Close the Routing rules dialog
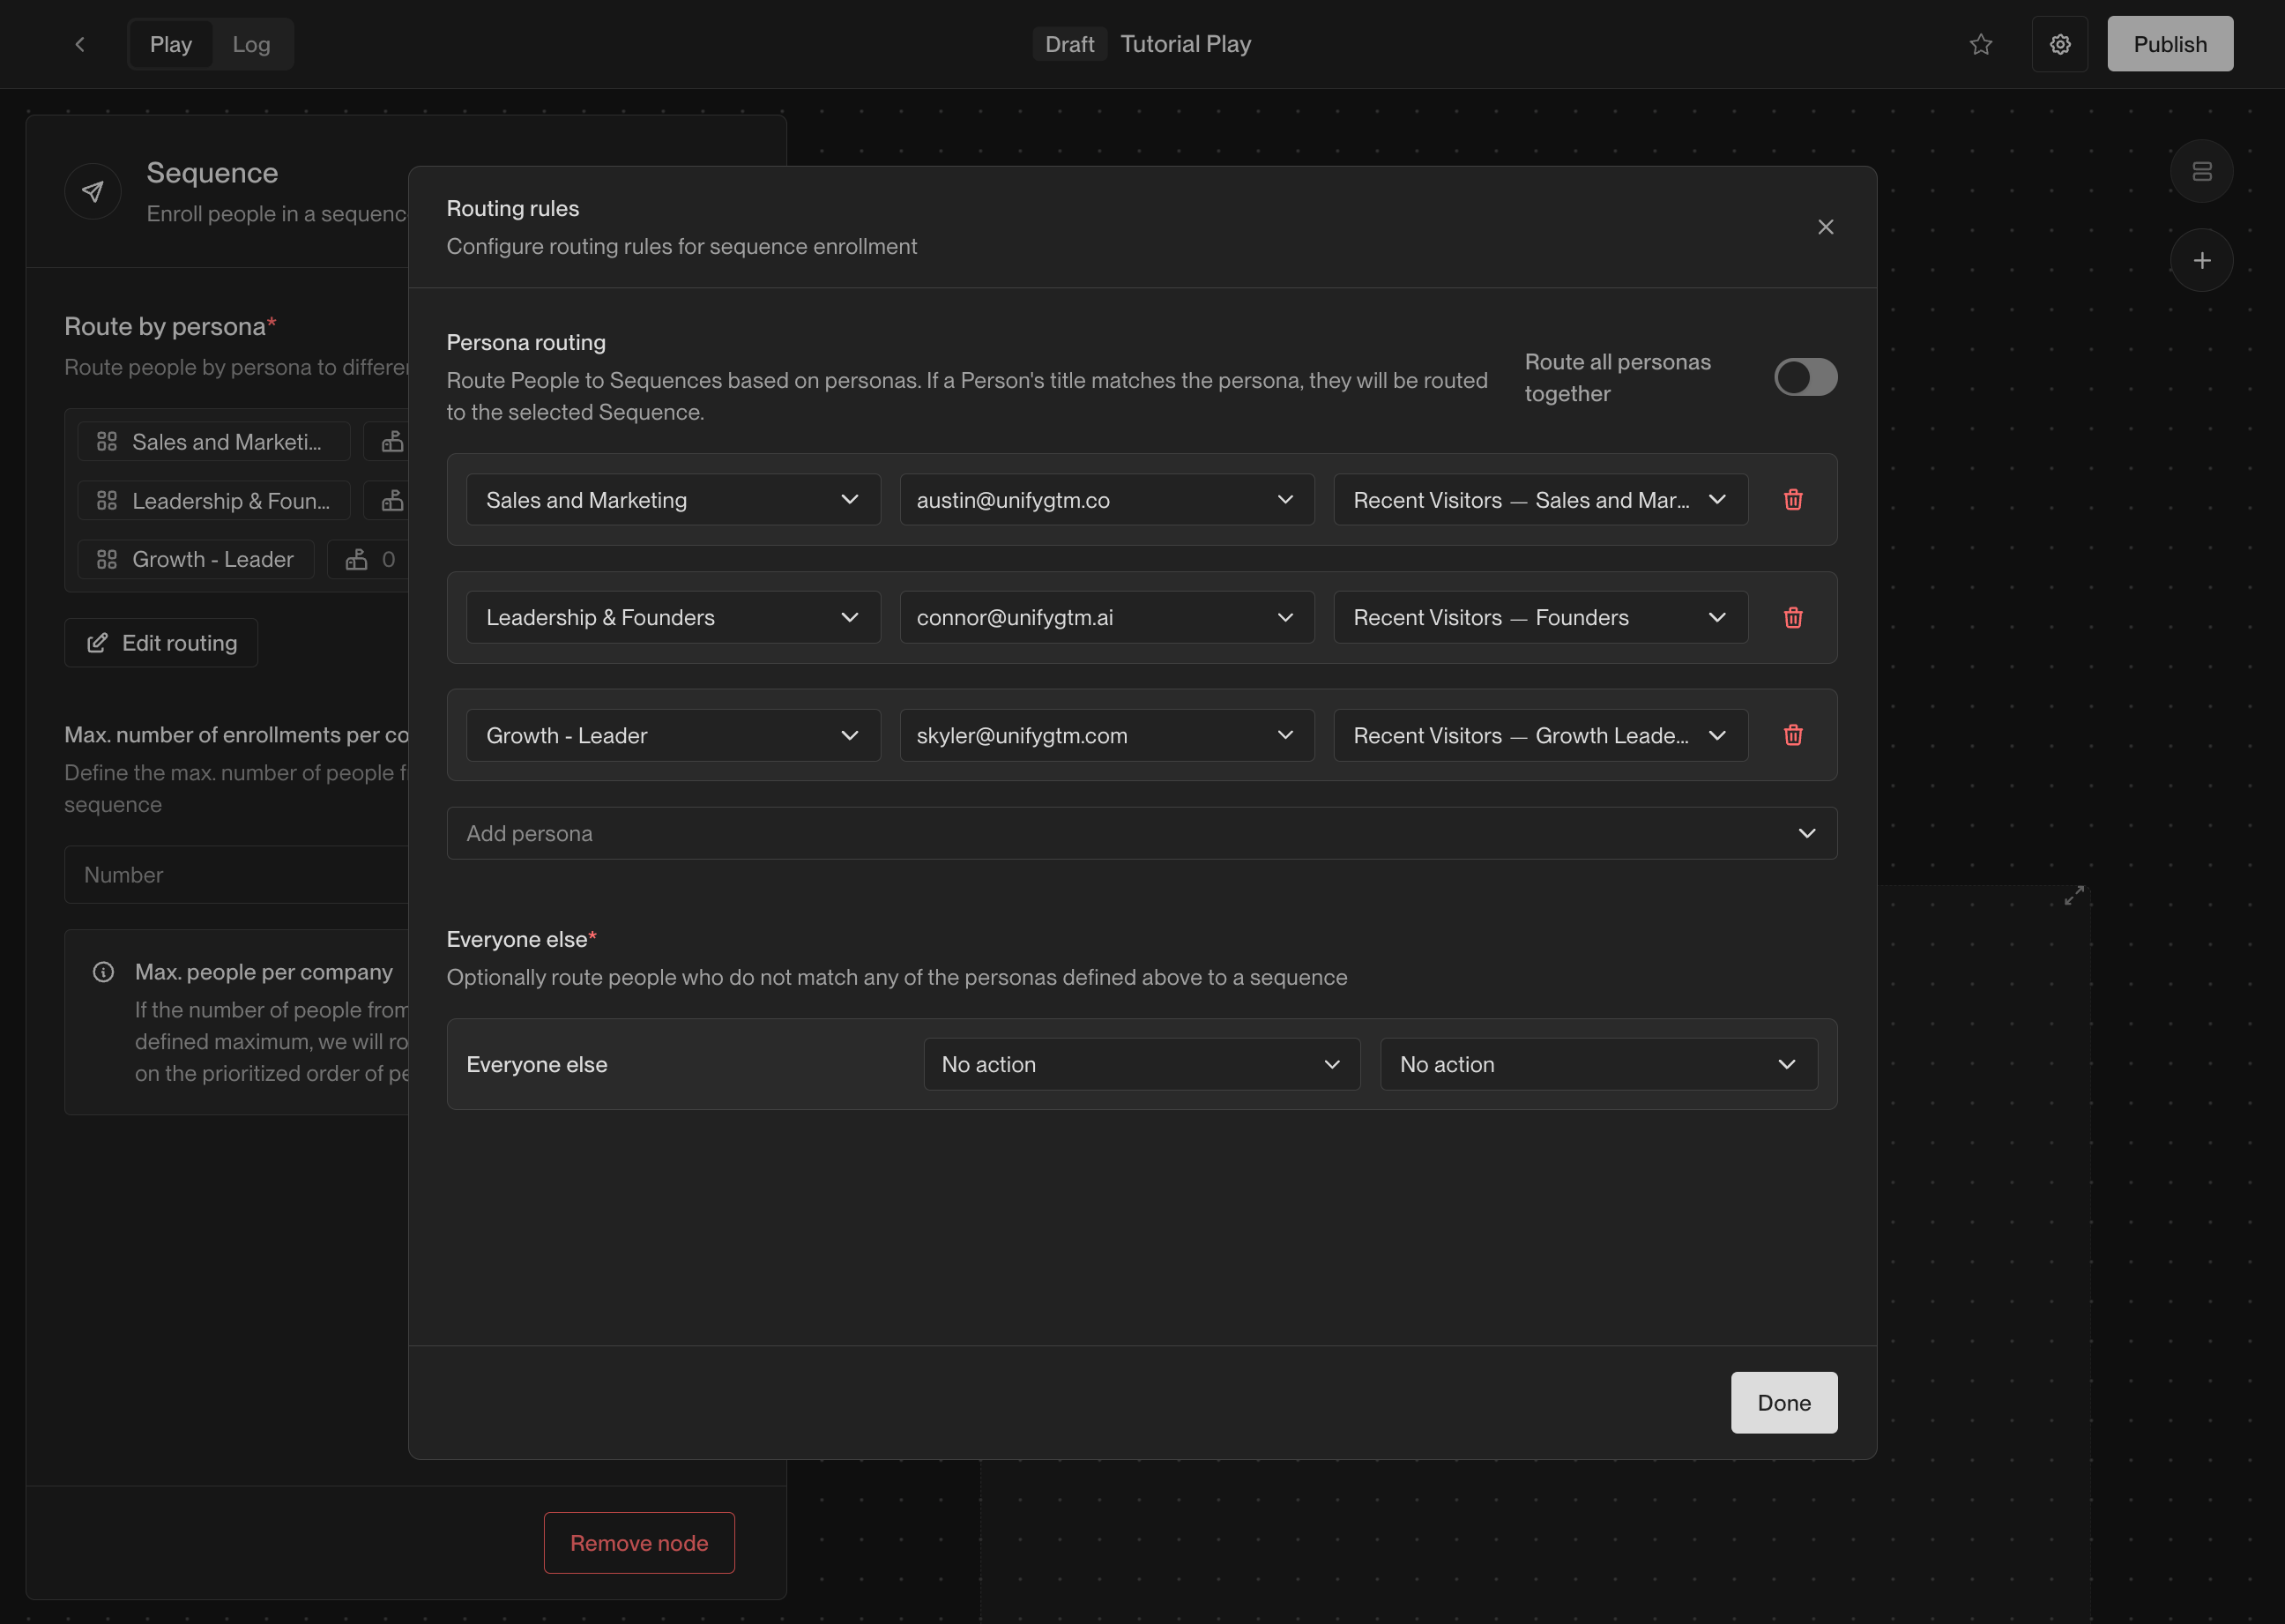 click(x=1825, y=227)
